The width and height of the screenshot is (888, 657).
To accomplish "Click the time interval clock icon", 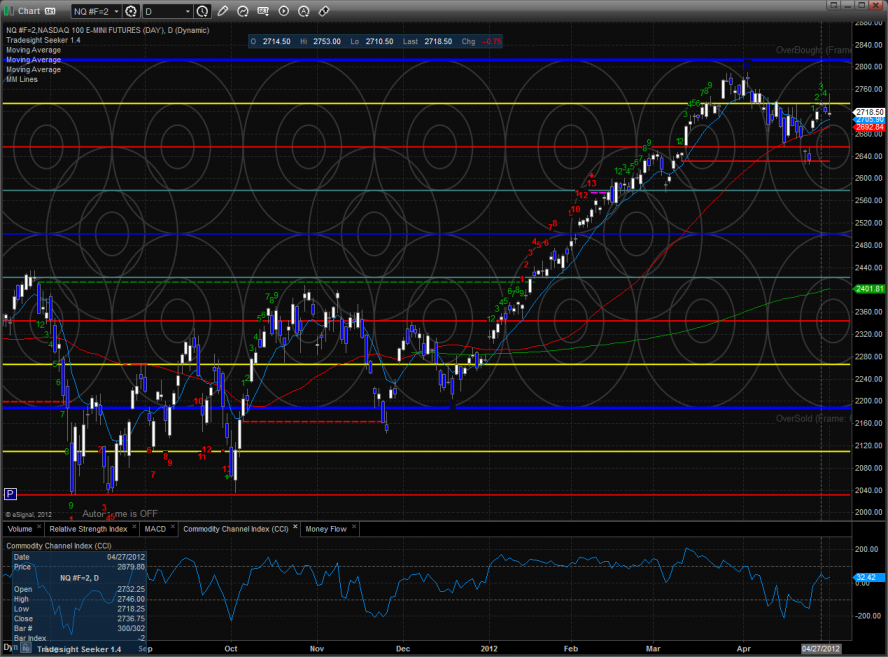I will (203, 11).
